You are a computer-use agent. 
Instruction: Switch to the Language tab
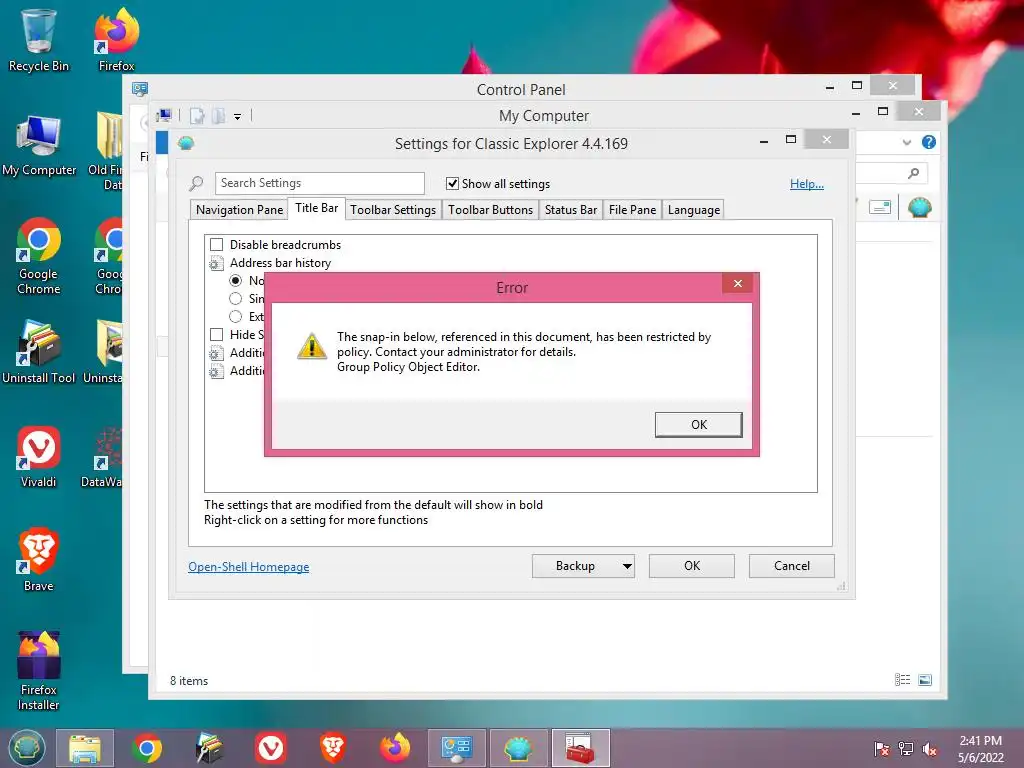pyautogui.click(x=694, y=210)
